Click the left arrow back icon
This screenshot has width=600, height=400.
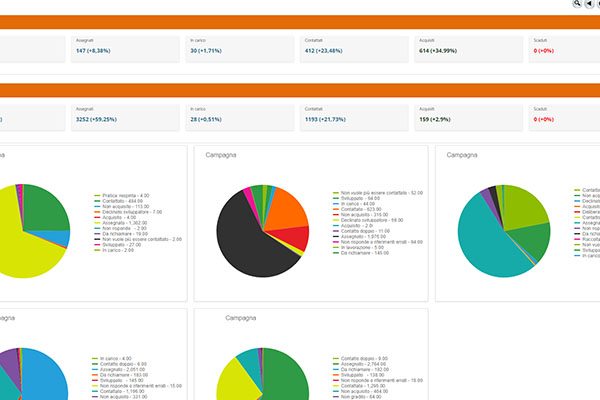[591, 5]
